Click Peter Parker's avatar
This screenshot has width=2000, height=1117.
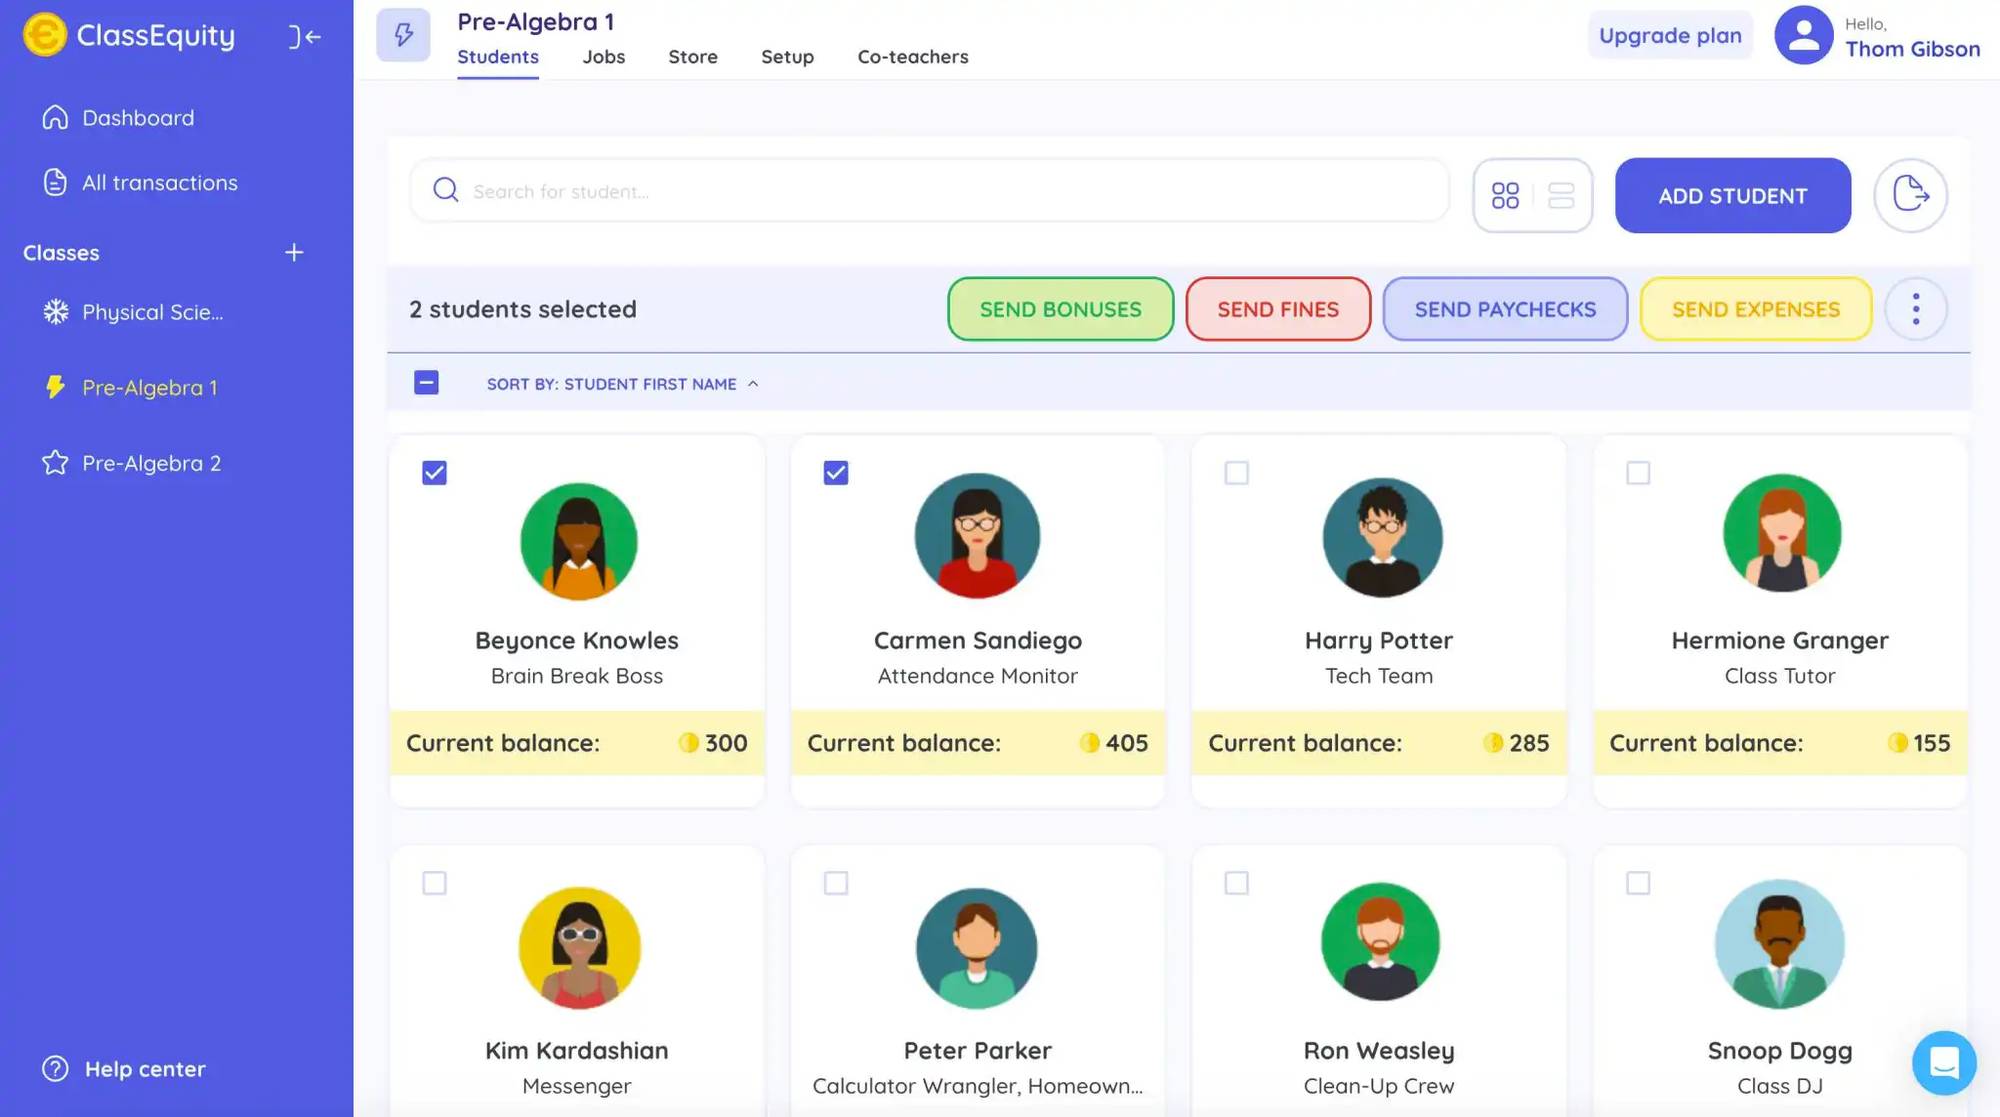tap(977, 948)
